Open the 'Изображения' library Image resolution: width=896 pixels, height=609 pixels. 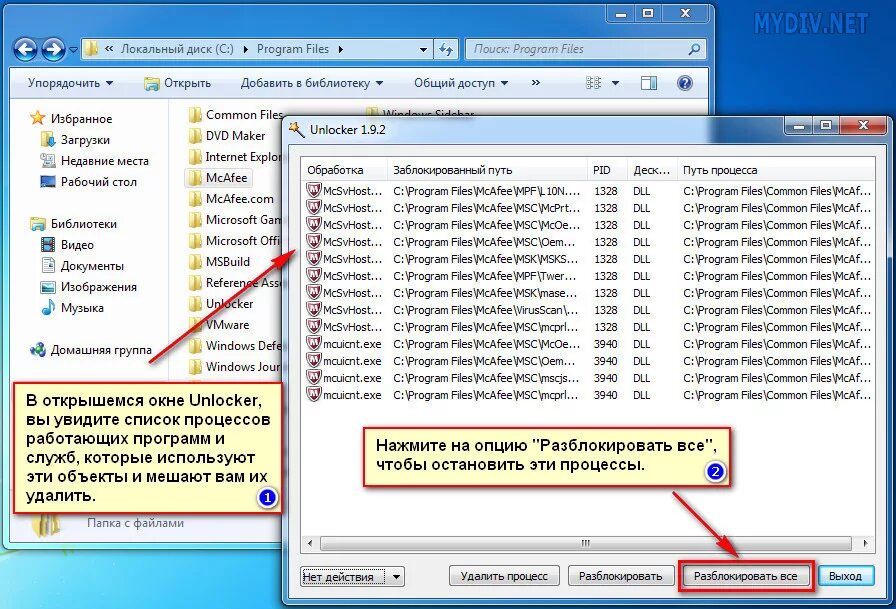click(x=89, y=287)
